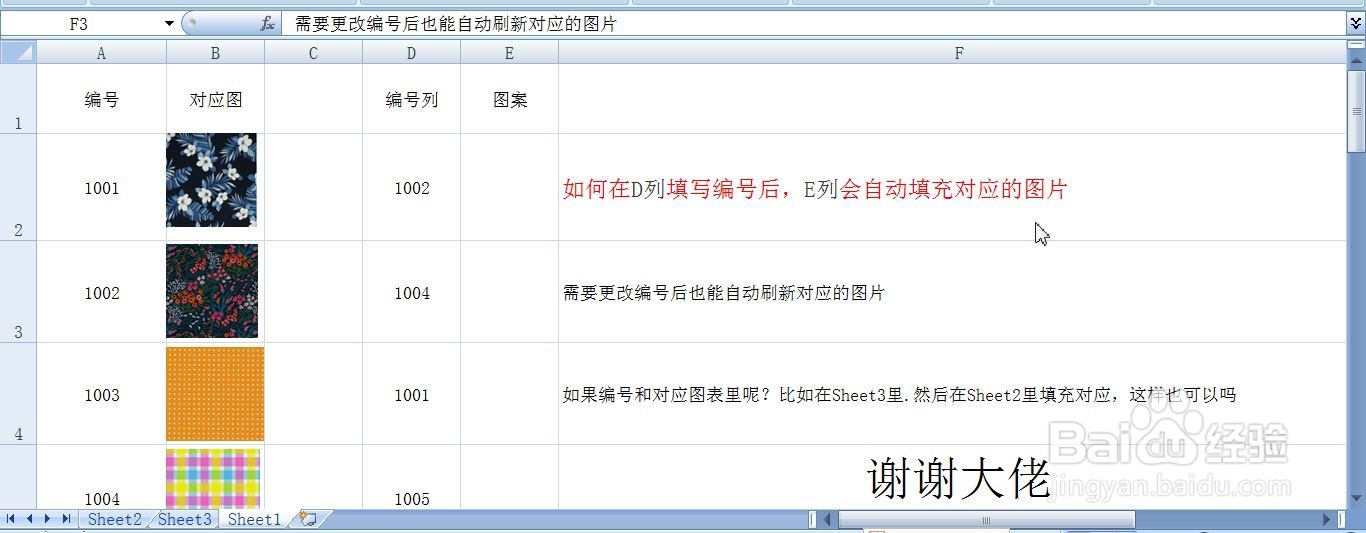Click horizontal scrollbar right arrow
This screenshot has width=1366, height=533.
tap(1327, 520)
